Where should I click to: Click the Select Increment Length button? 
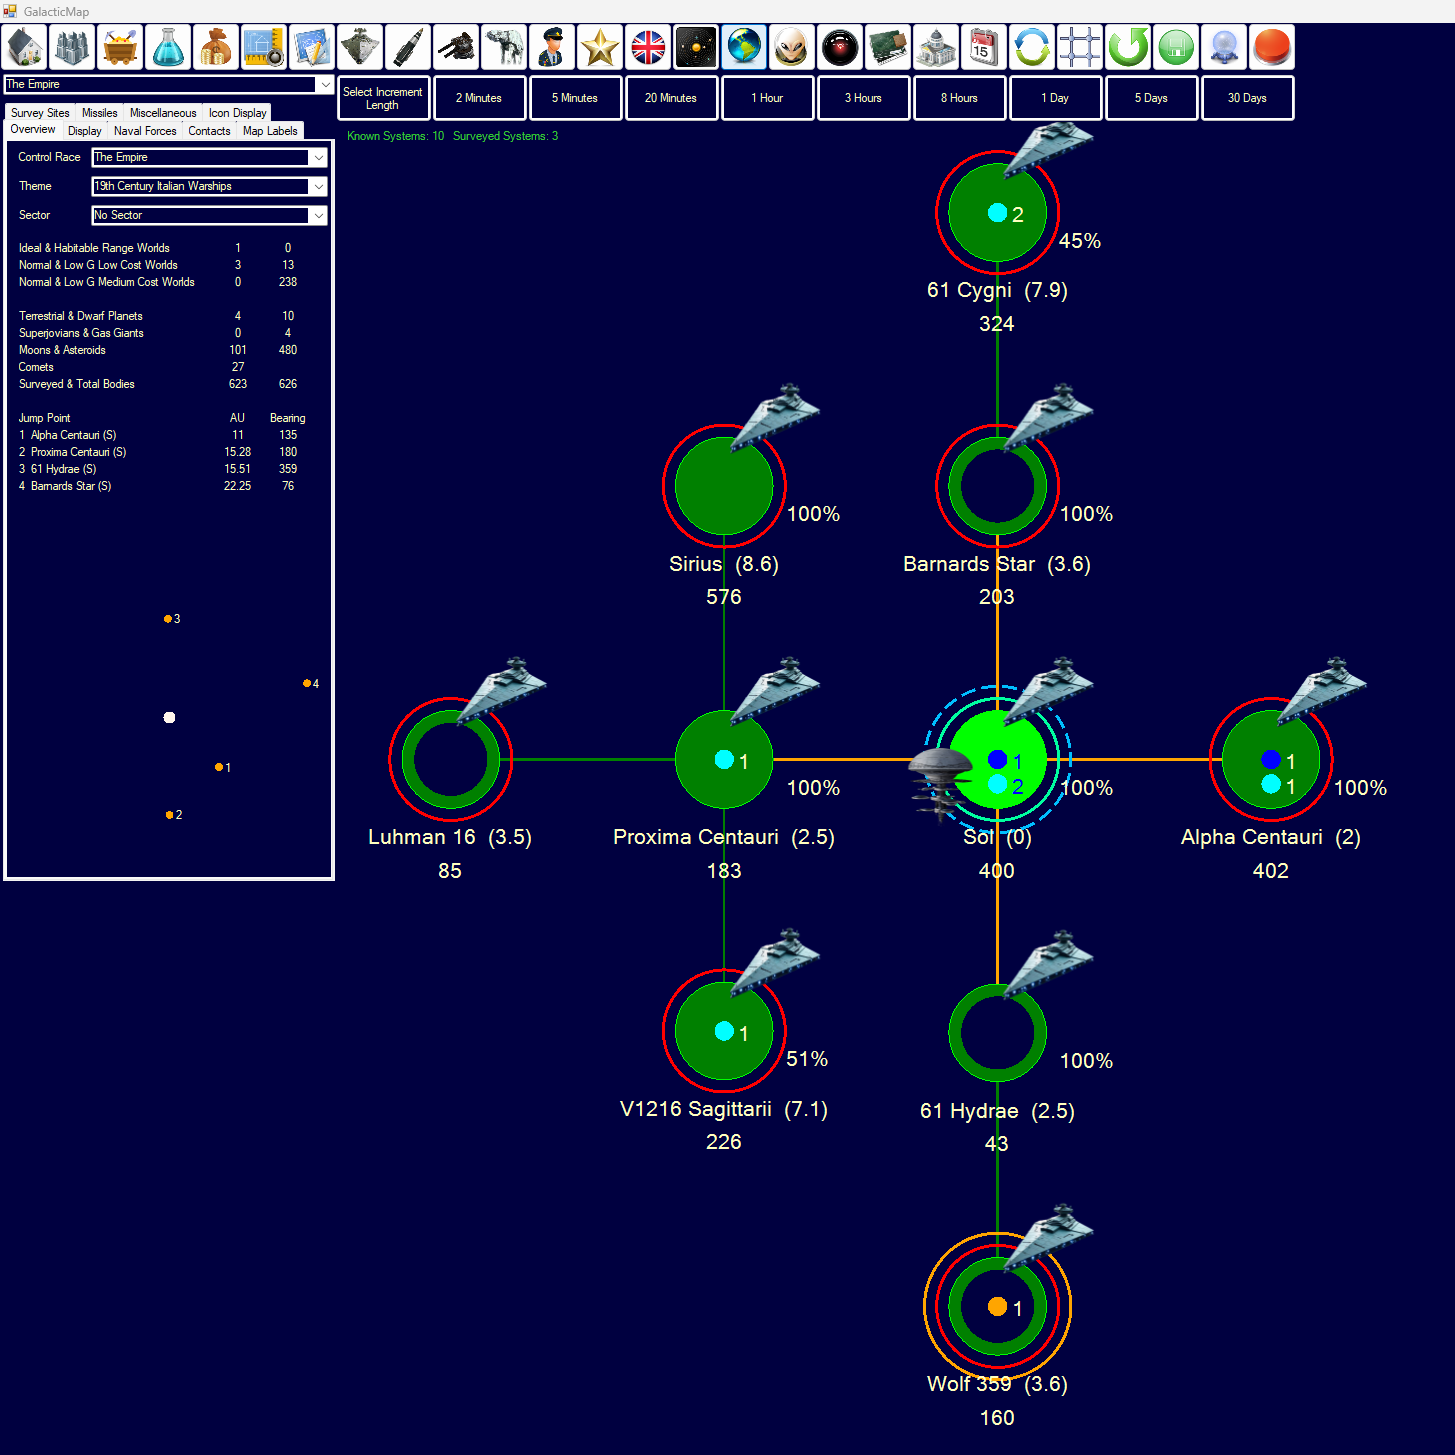click(383, 98)
